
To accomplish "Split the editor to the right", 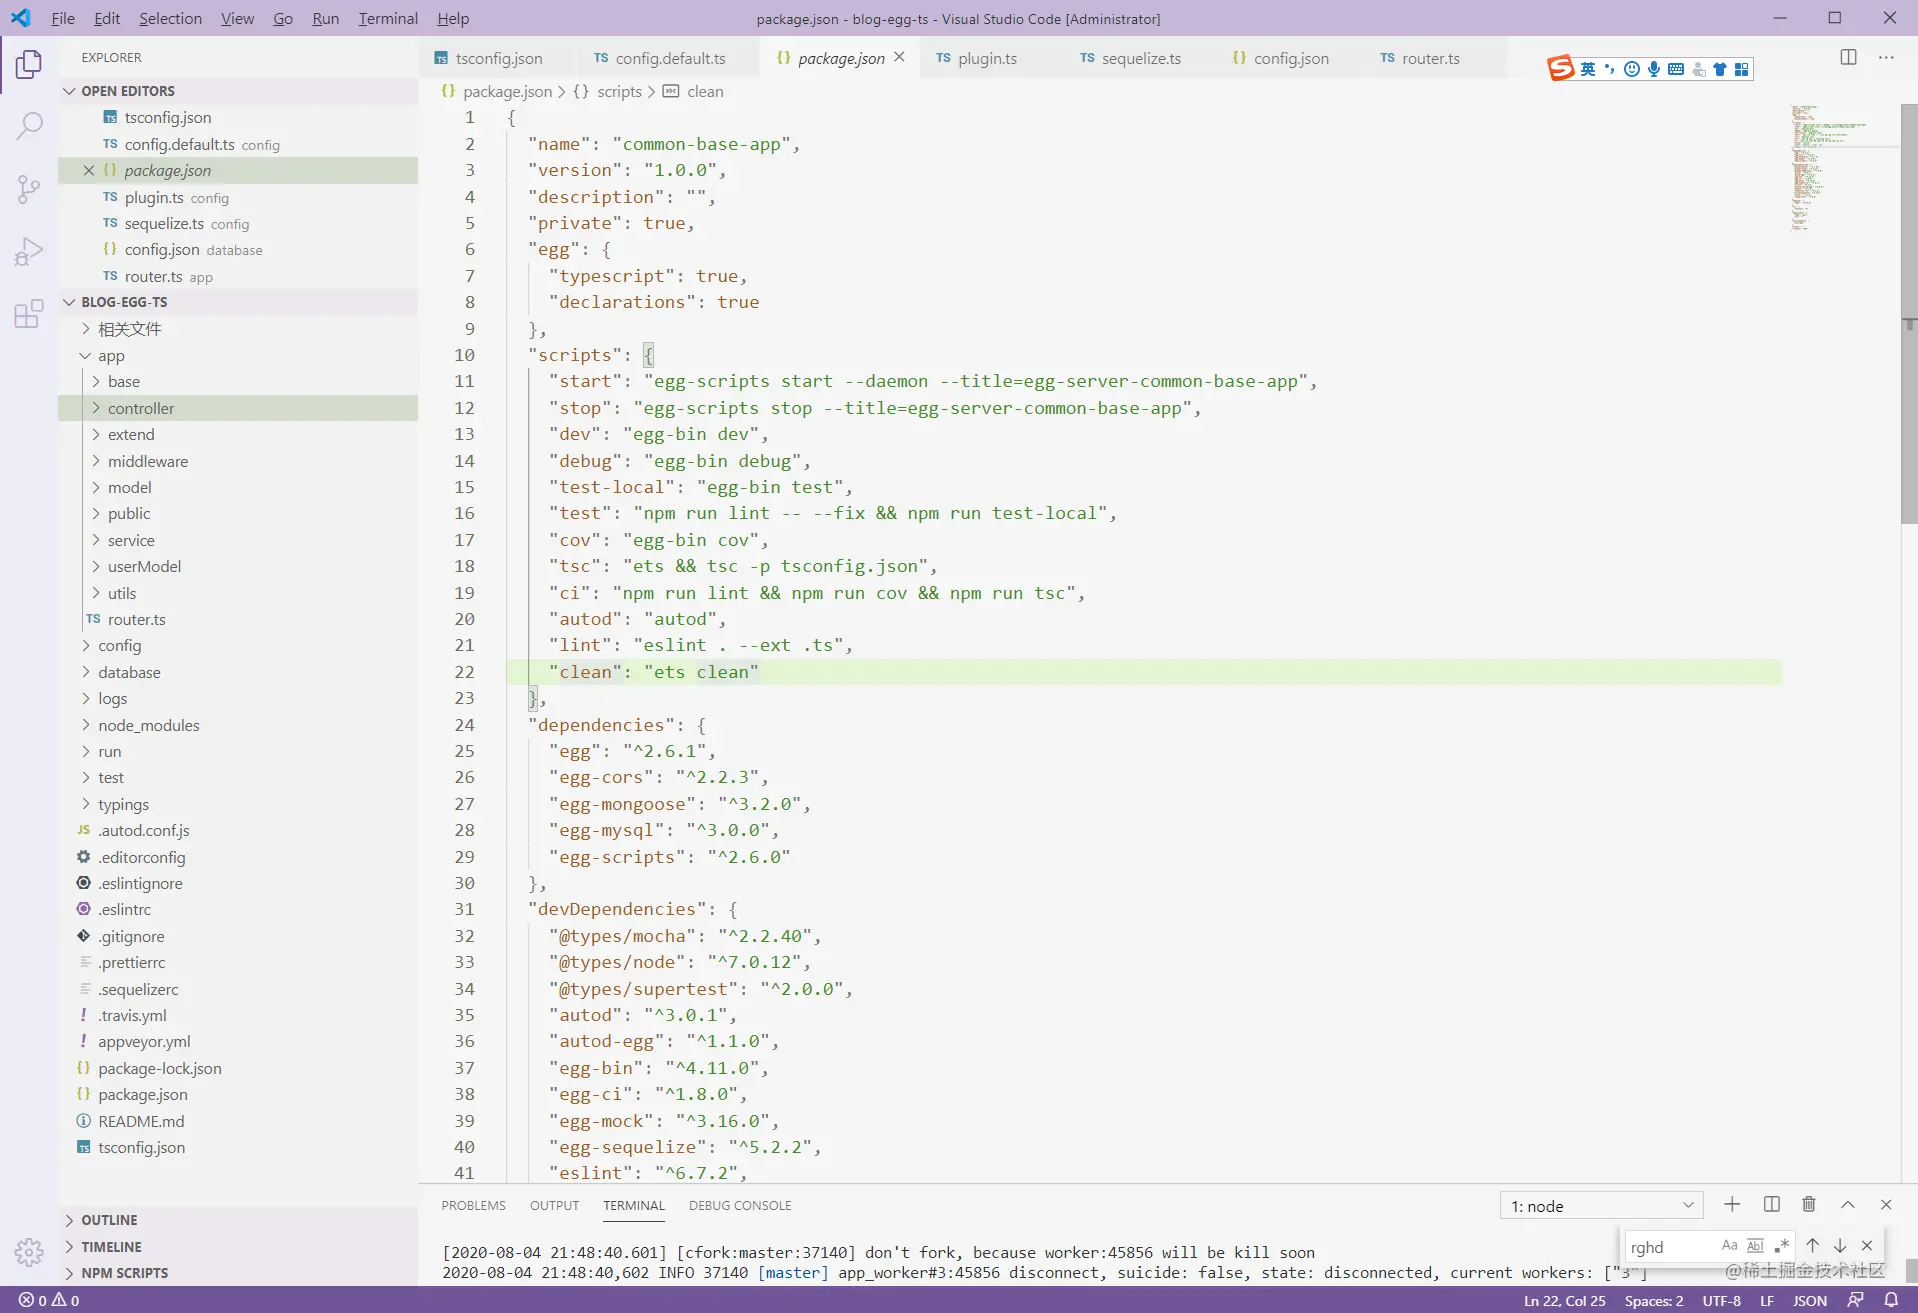I will pos(1848,57).
